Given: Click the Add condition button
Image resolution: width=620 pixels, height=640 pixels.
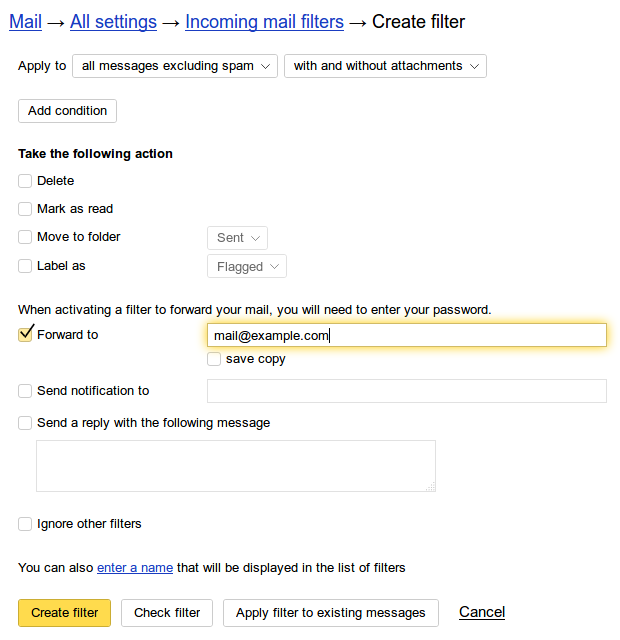Looking at the screenshot, I should point(67,111).
